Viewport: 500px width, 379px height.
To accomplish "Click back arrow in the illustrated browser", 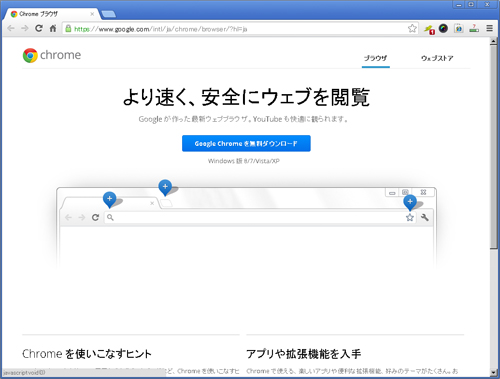I will 68,218.
